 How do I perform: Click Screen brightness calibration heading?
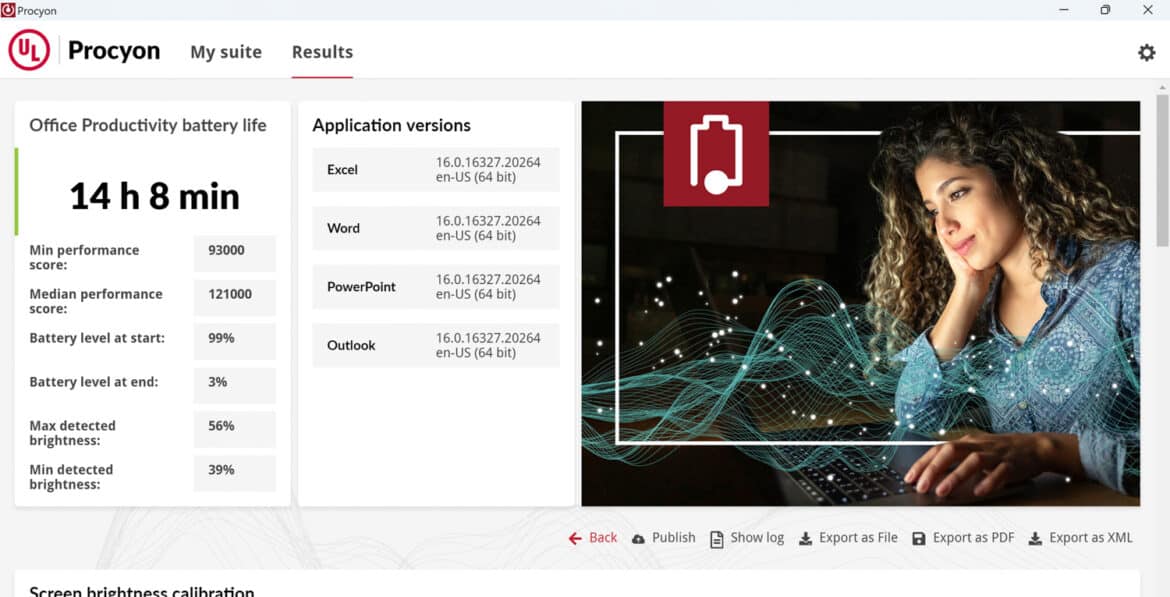coord(142,591)
